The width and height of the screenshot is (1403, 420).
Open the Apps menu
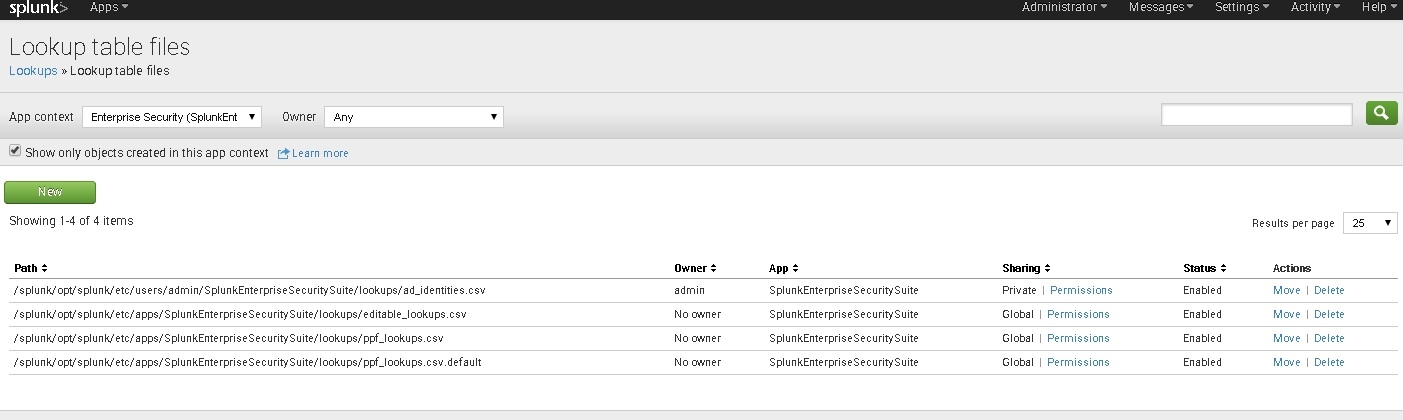coord(109,7)
